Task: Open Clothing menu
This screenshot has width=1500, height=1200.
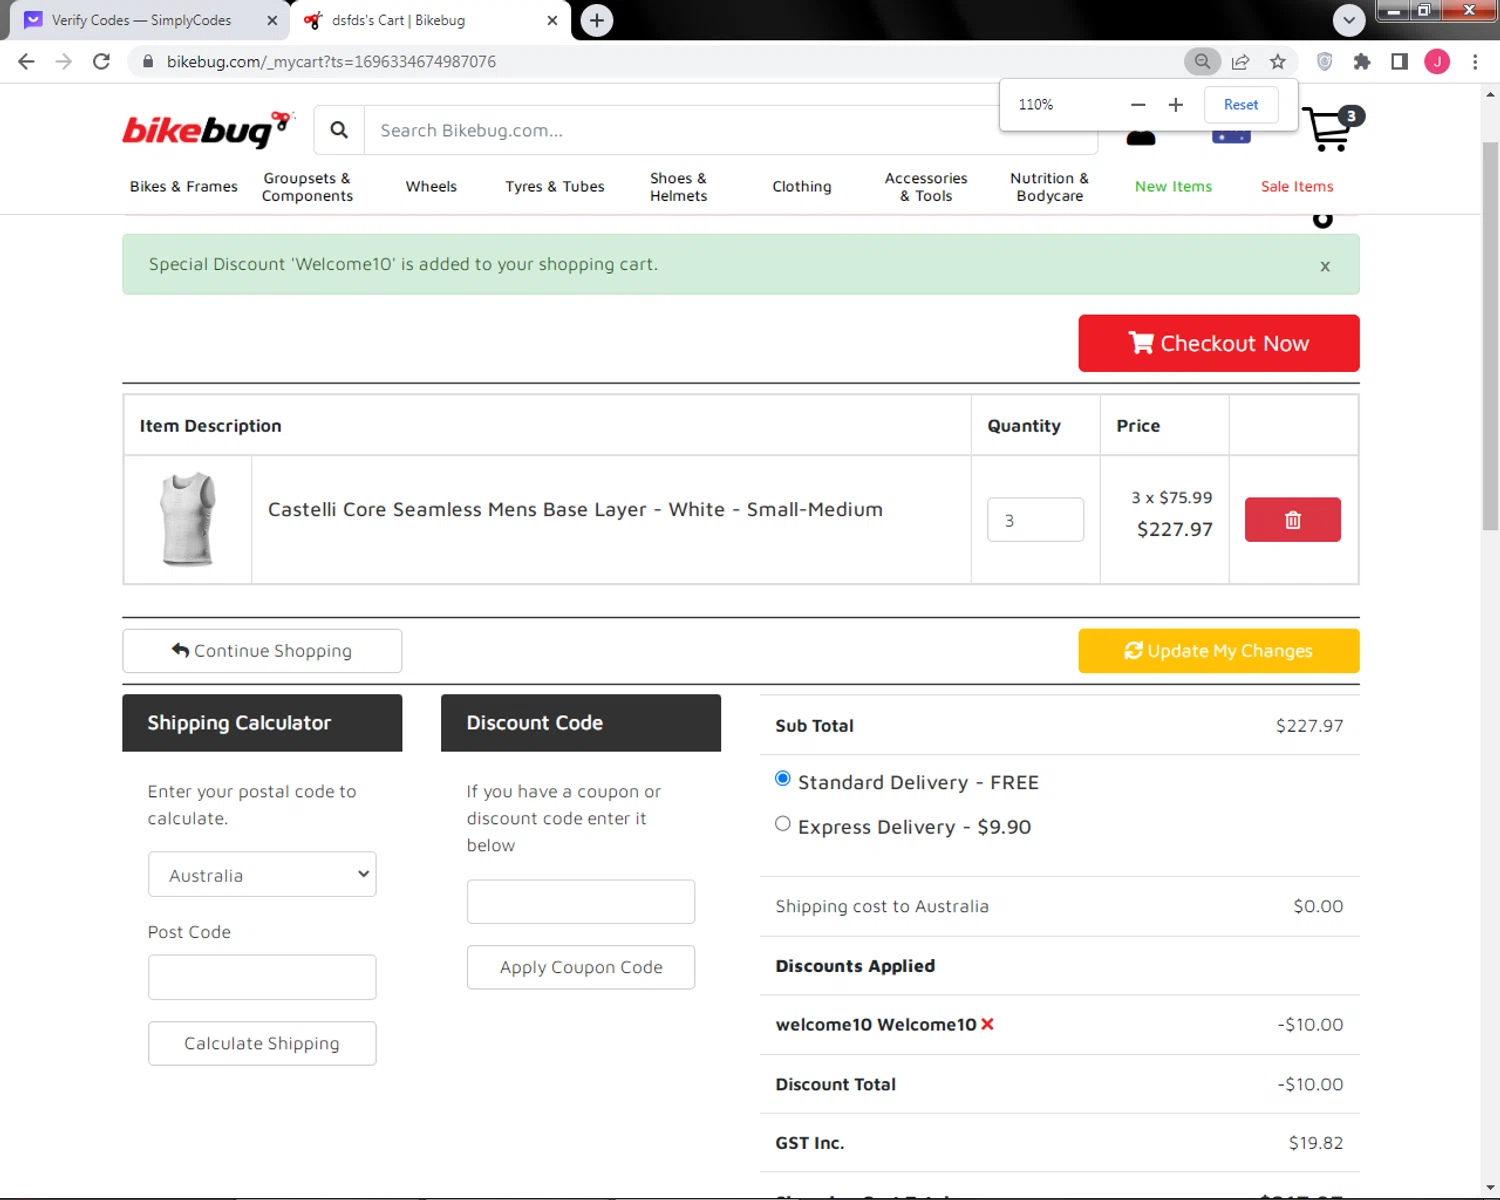Action: pyautogui.click(x=802, y=187)
